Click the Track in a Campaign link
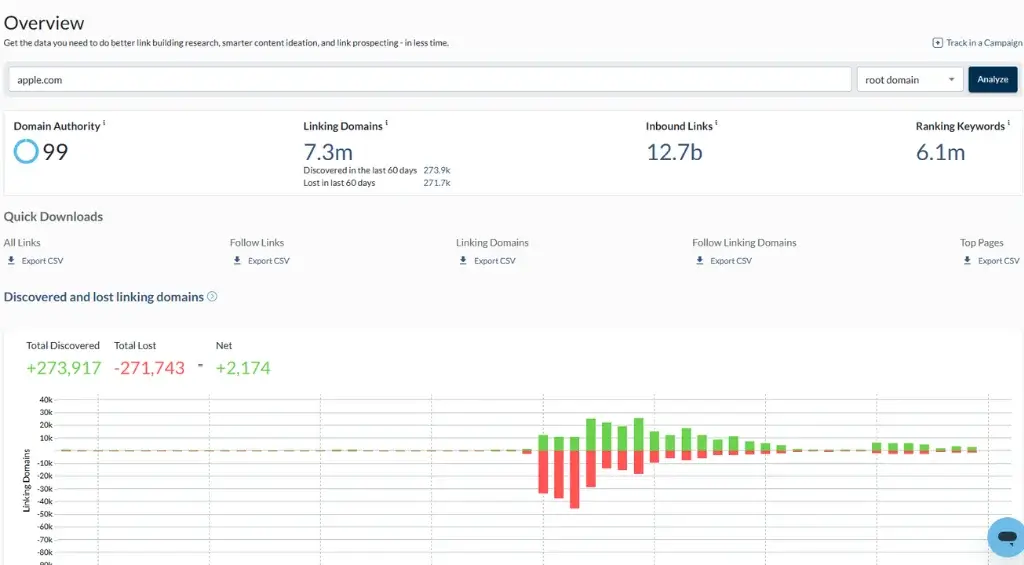1024x565 pixels. click(x=984, y=43)
